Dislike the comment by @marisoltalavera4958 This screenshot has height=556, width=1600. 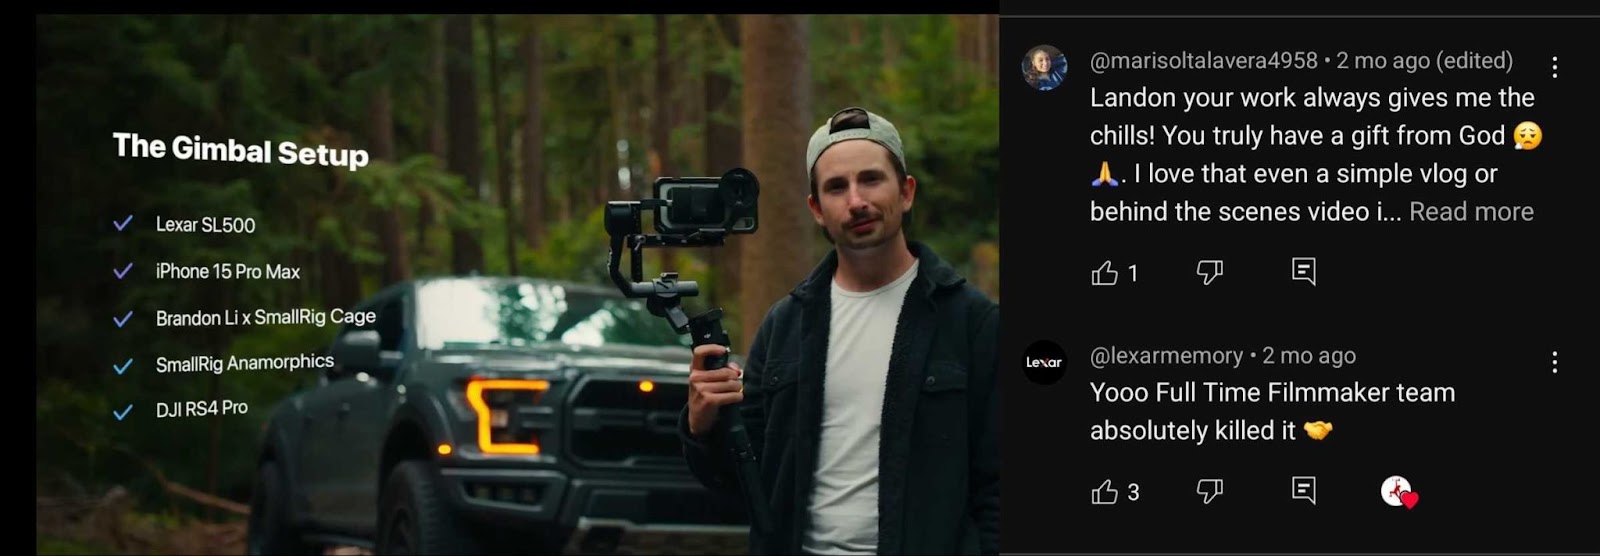(1210, 272)
